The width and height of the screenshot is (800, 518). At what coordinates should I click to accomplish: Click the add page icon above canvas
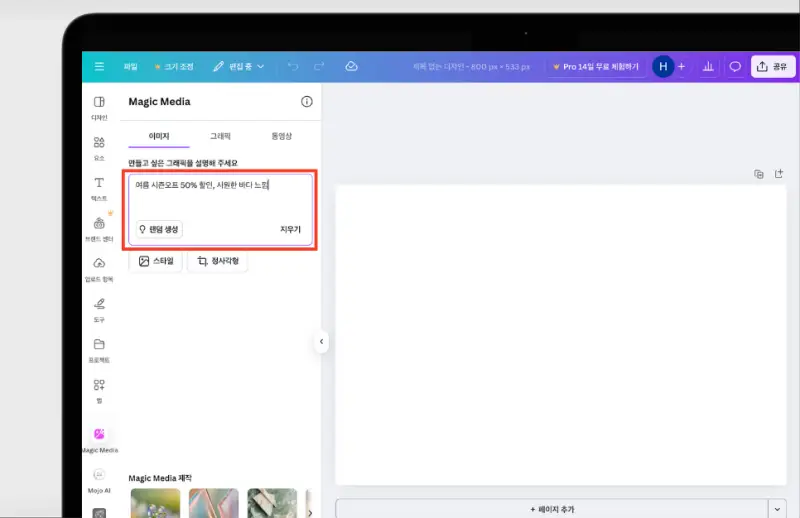pyautogui.click(x=779, y=174)
